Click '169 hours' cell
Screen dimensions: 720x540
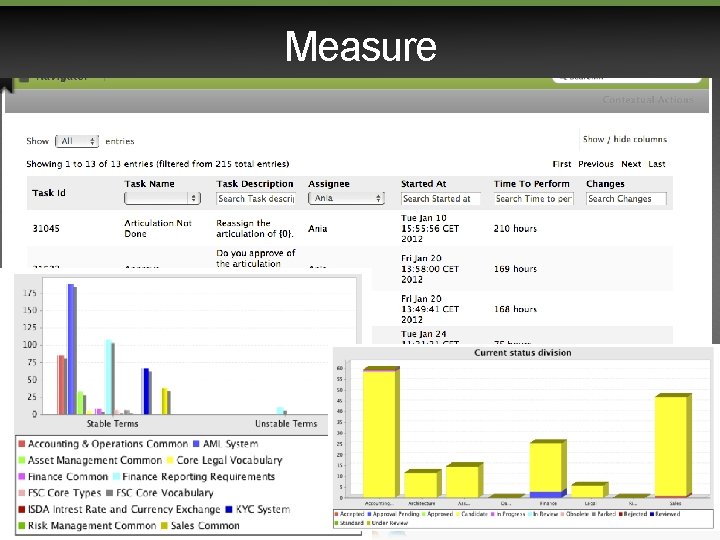click(x=515, y=269)
